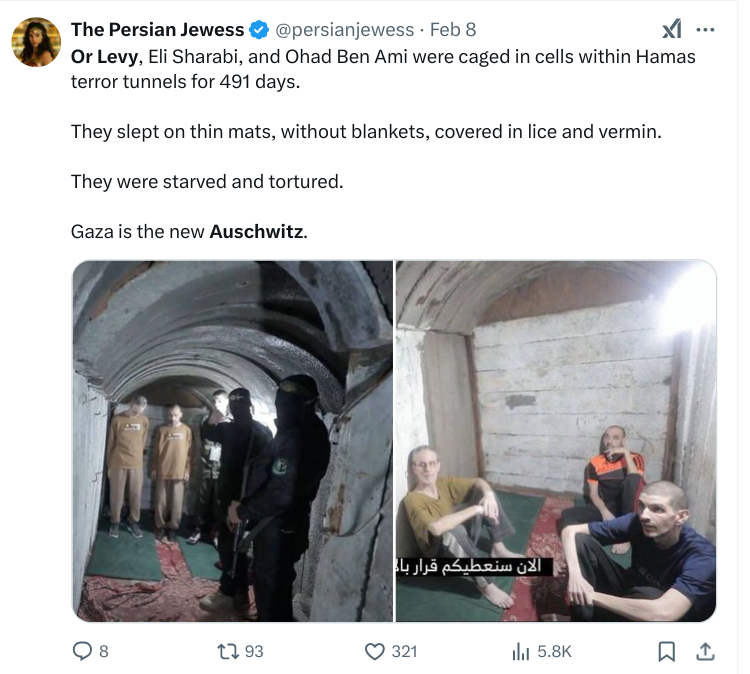Click the 5.8K views count

click(x=554, y=652)
